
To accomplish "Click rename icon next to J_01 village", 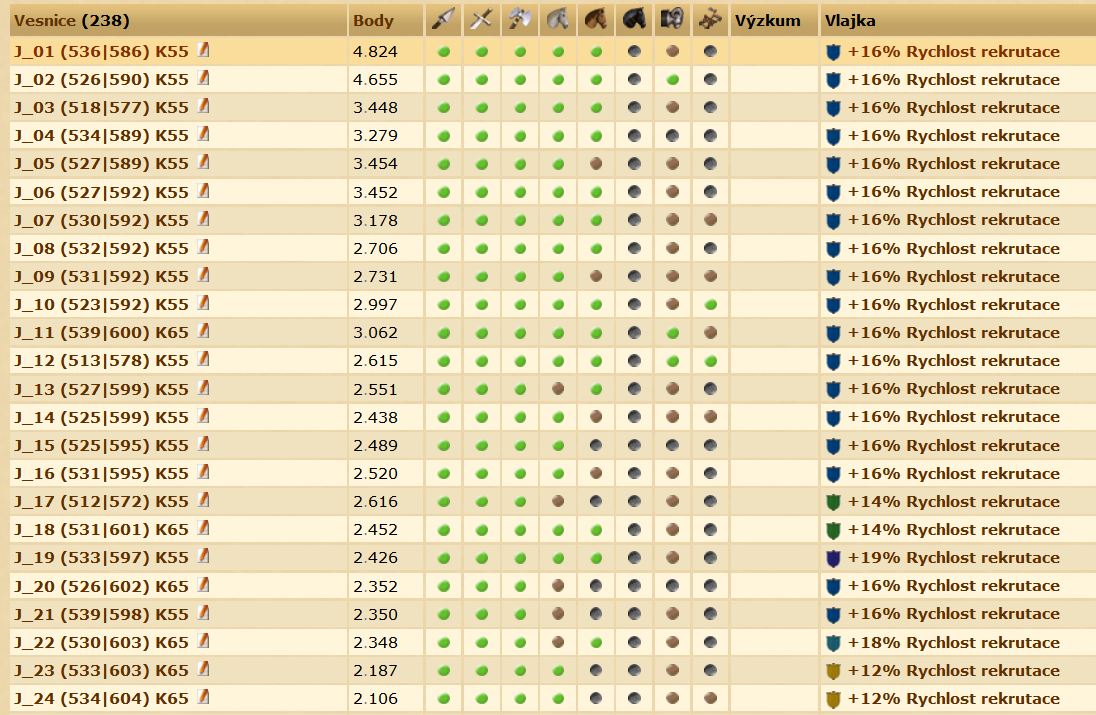I will point(203,50).
